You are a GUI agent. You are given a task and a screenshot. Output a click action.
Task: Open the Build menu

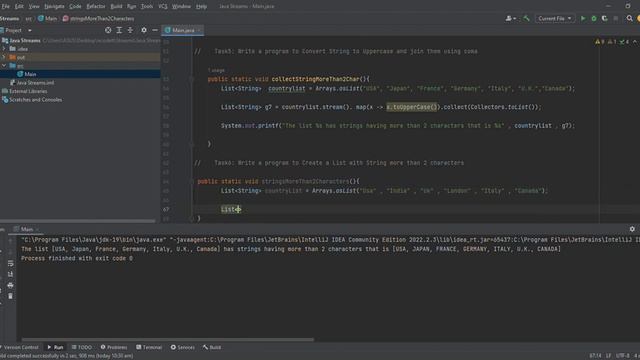pyautogui.click(x=116, y=7)
